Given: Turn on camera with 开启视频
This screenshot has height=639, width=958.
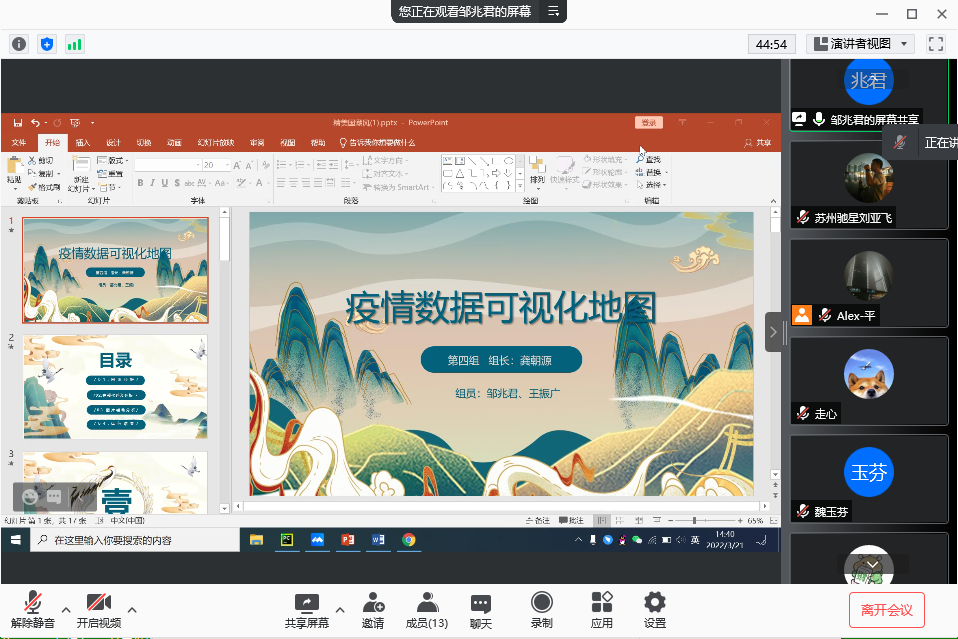Looking at the screenshot, I should [x=98, y=610].
